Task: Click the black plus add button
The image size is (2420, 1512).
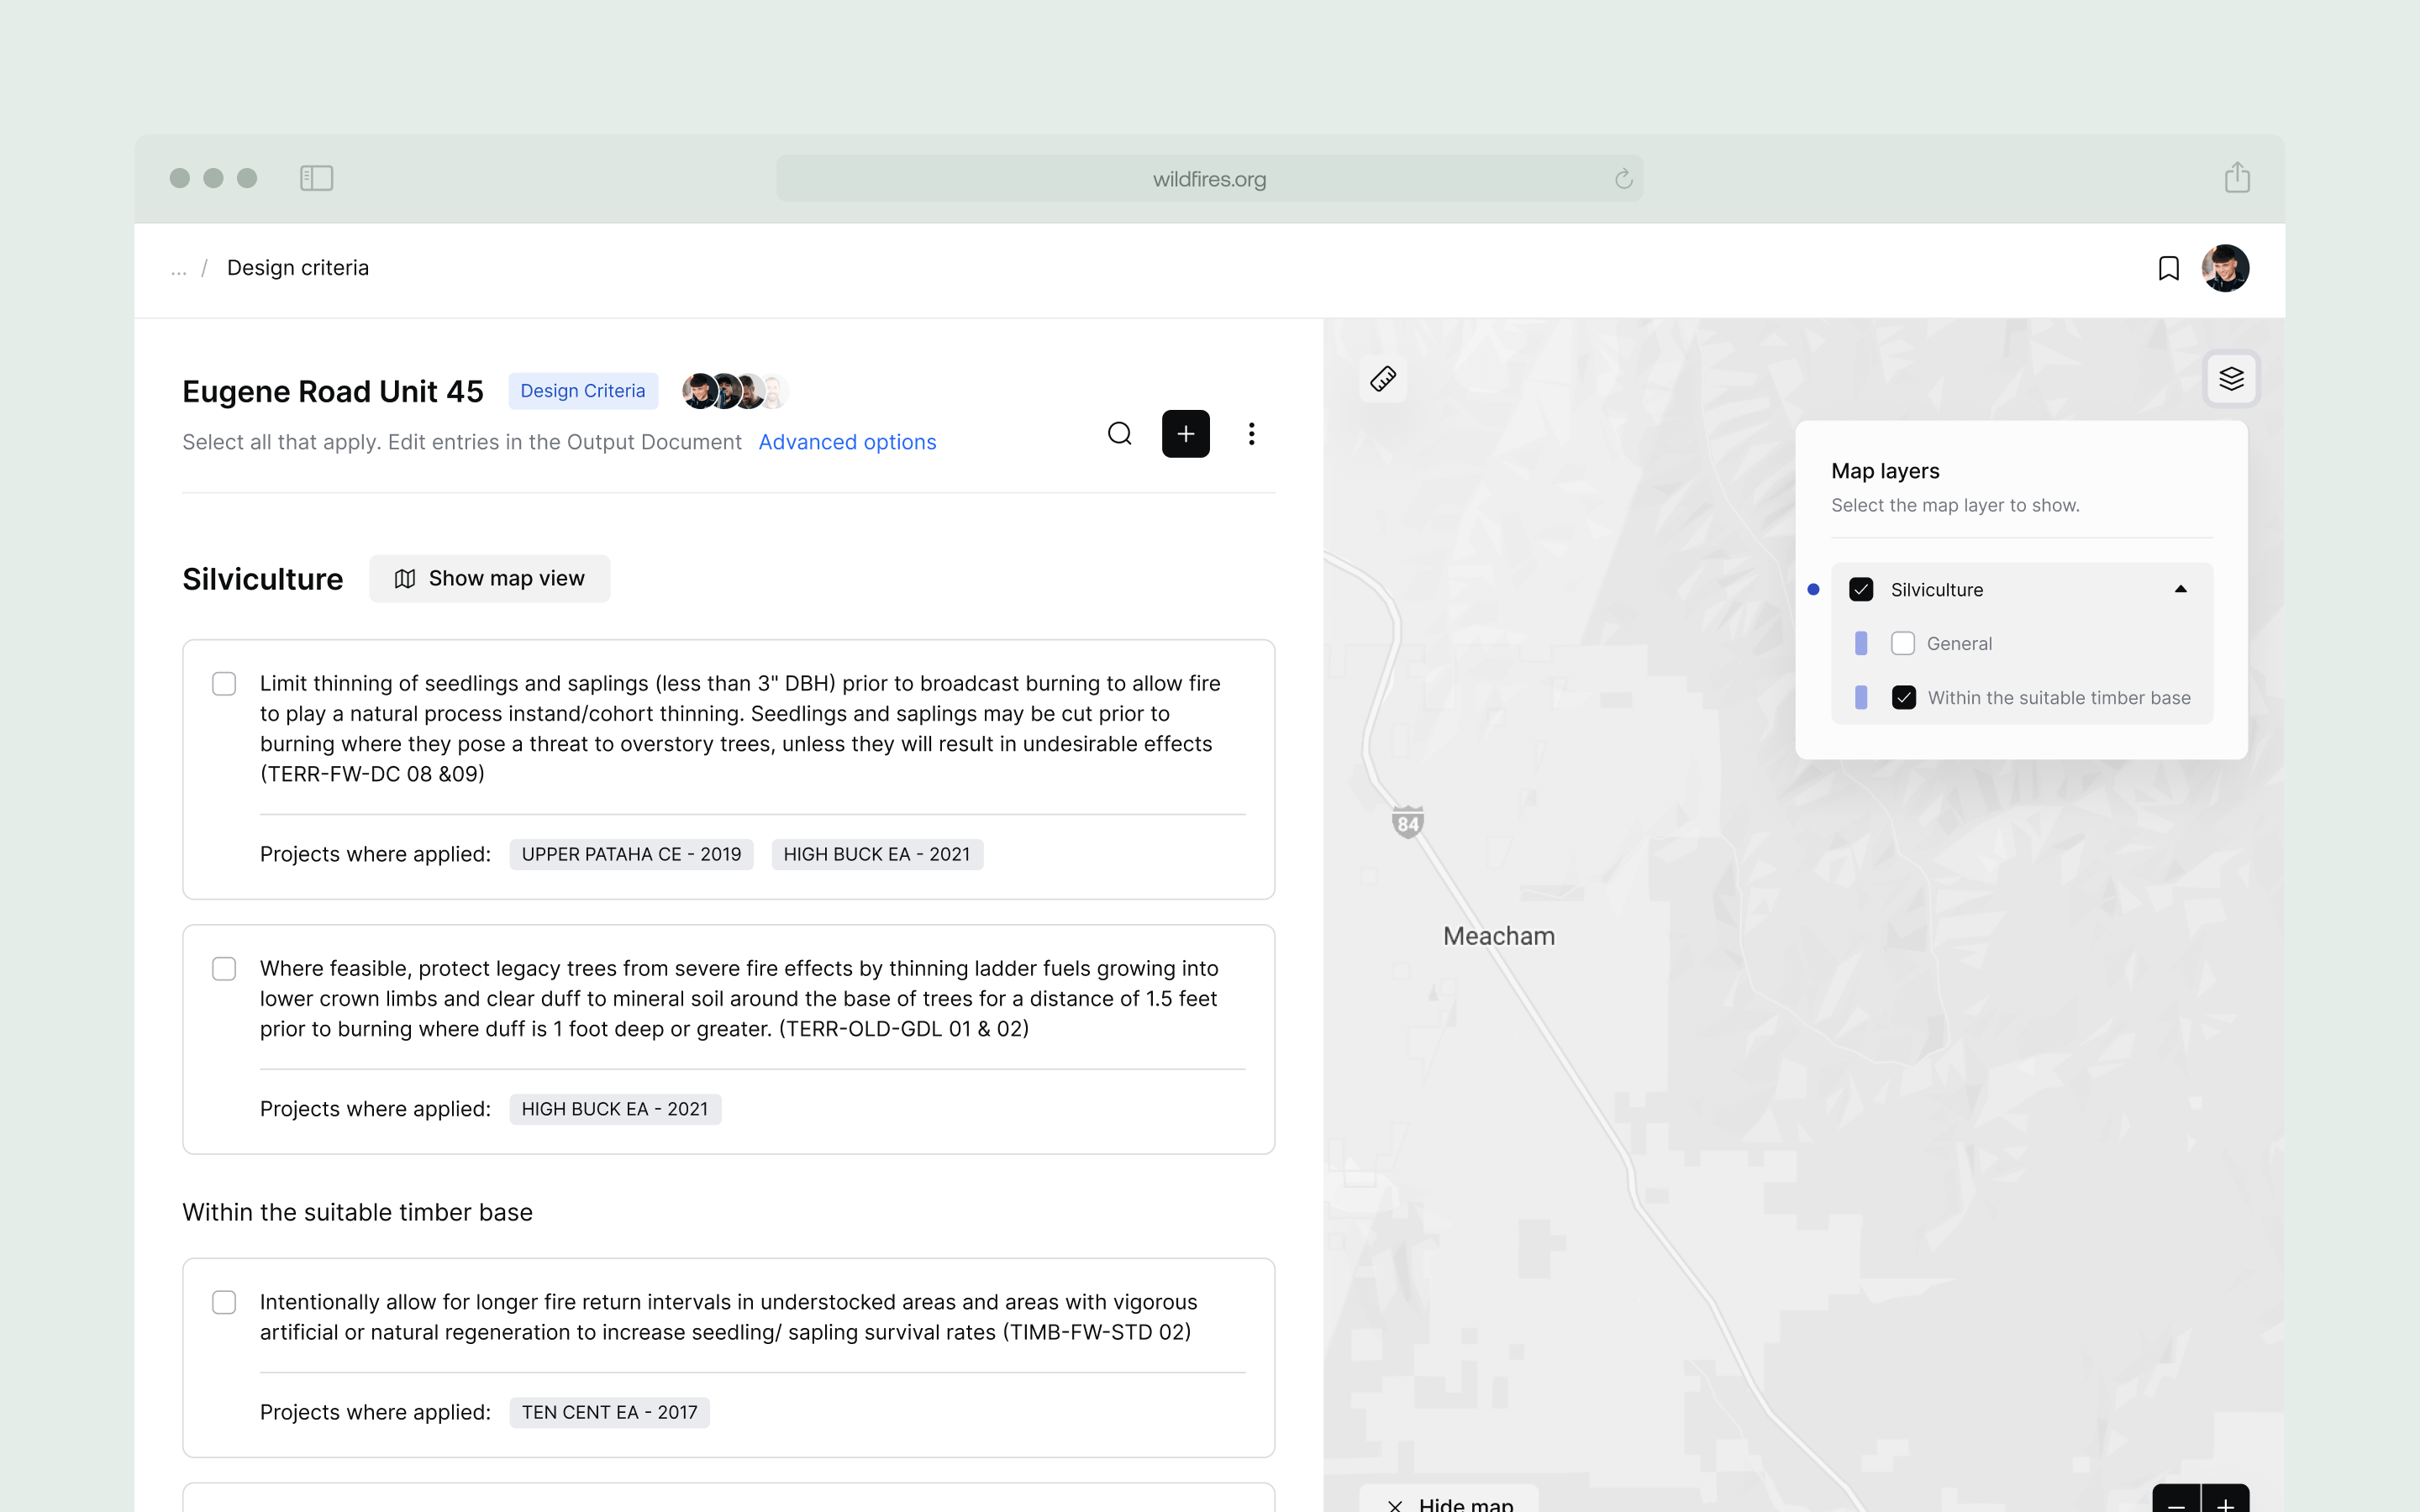Action: click(x=1185, y=434)
